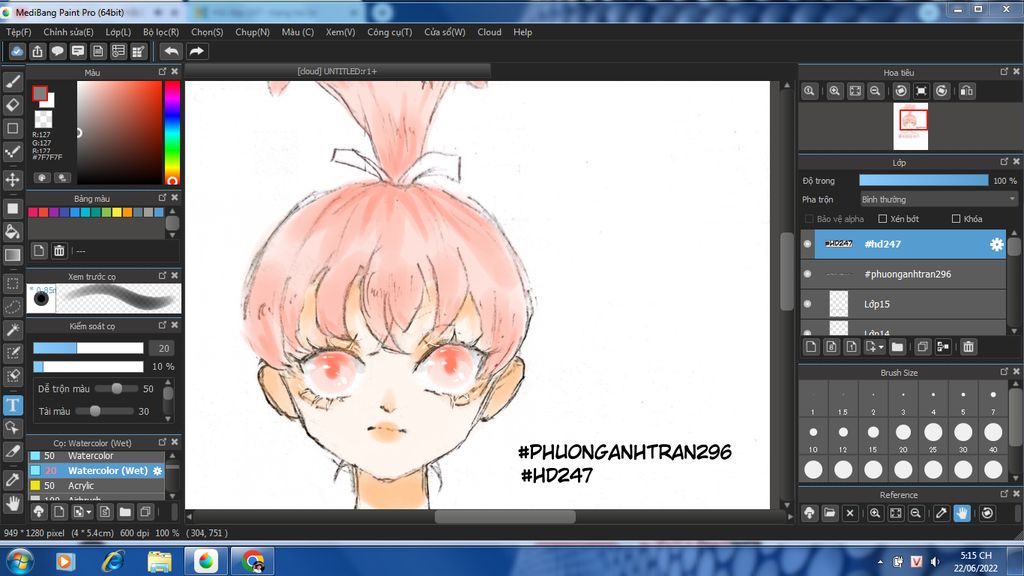This screenshot has height=576, width=1024.
Task: Select the rectangular Selection tool
Action: [x=12, y=283]
